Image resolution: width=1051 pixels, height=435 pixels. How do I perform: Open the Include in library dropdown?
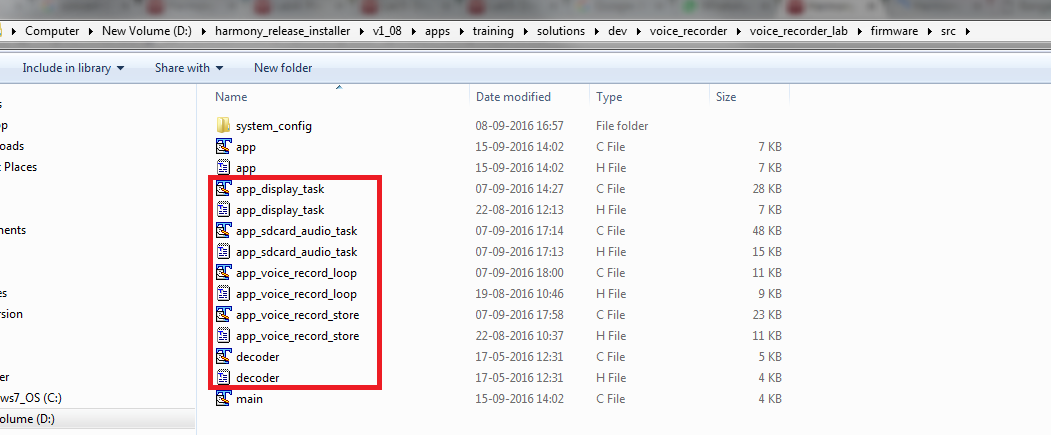pyautogui.click(x=73, y=68)
